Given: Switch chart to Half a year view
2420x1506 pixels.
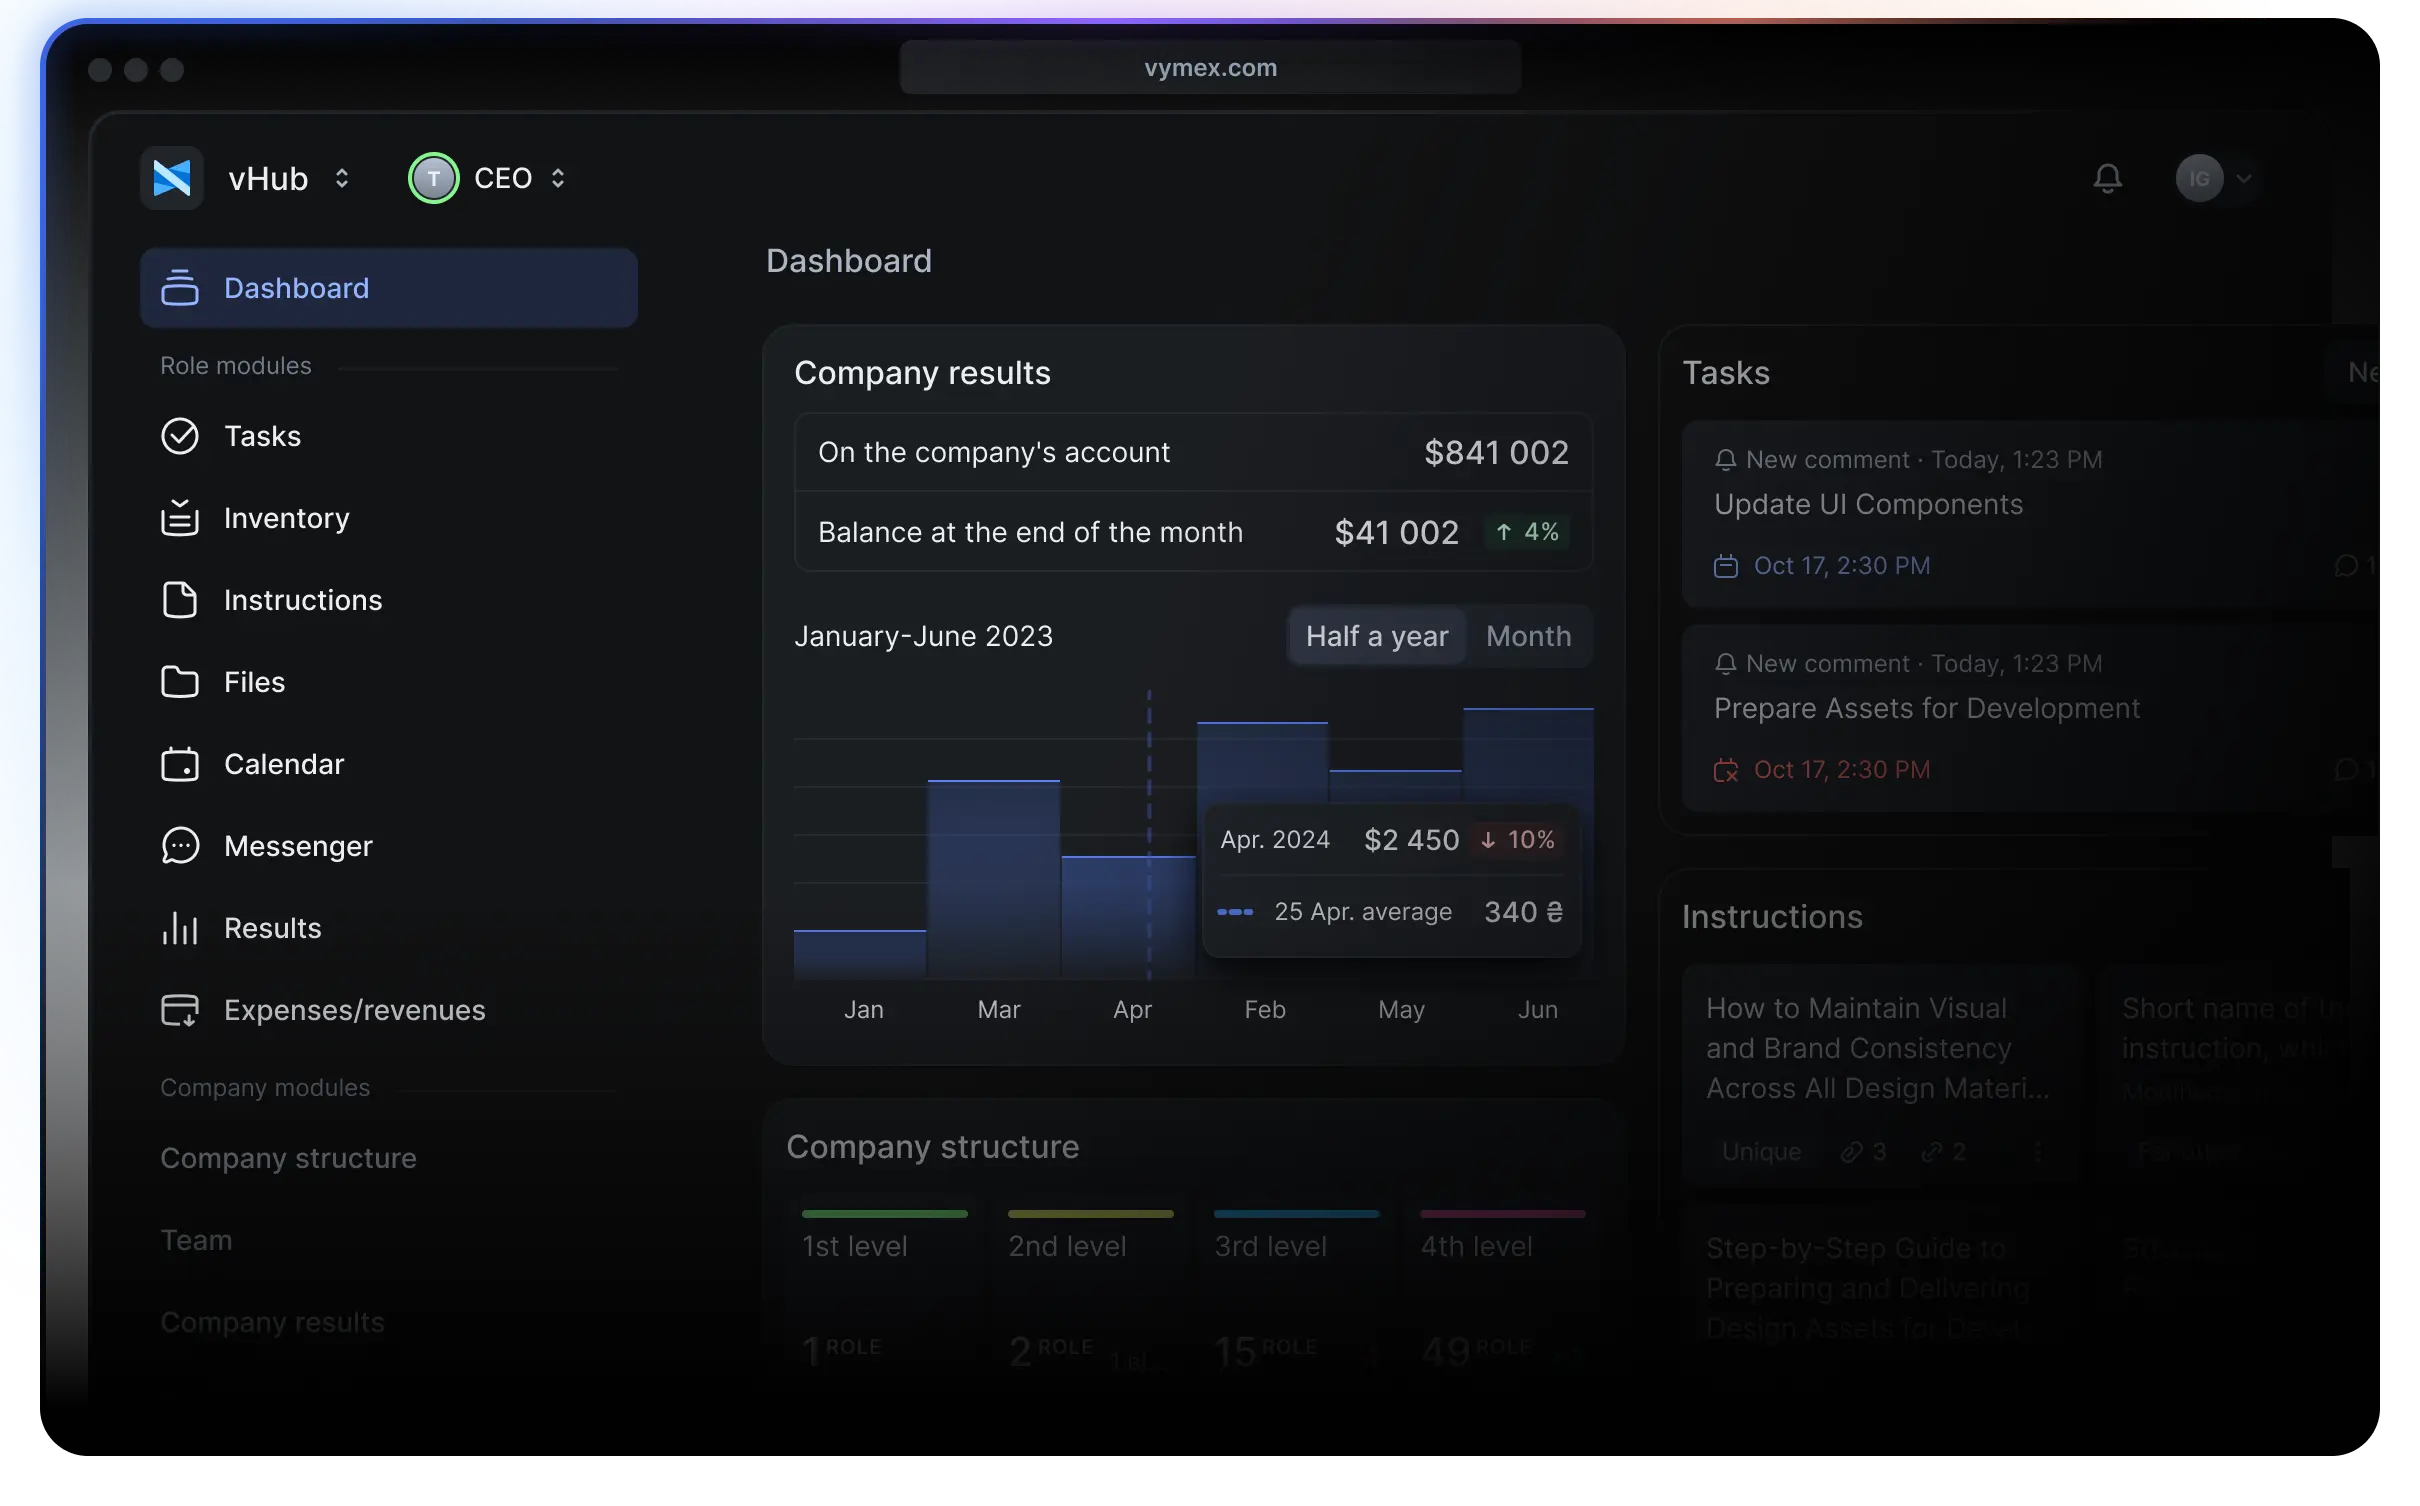Looking at the screenshot, I should point(1376,636).
